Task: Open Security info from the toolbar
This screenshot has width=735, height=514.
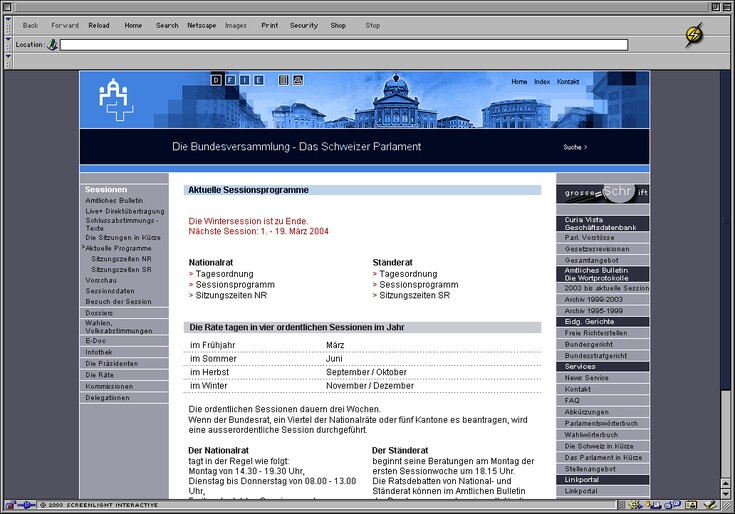Action: [x=304, y=25]
